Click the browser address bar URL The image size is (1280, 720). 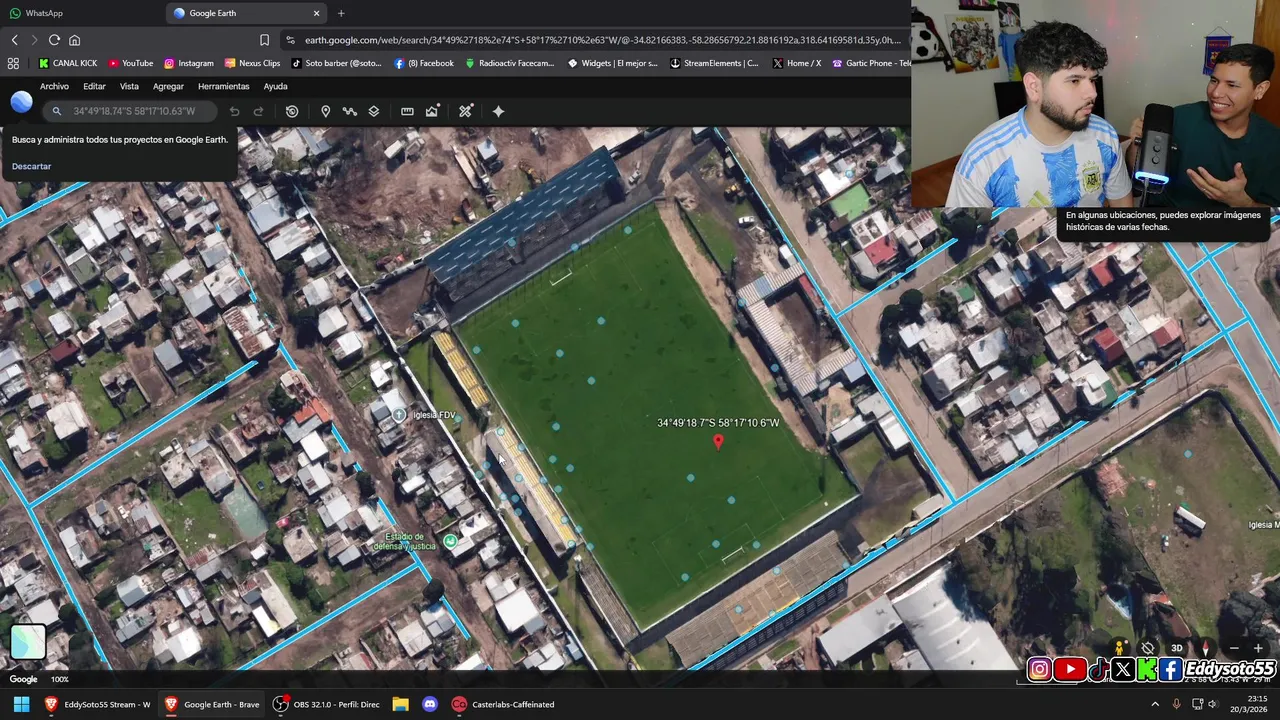[603, 40]
